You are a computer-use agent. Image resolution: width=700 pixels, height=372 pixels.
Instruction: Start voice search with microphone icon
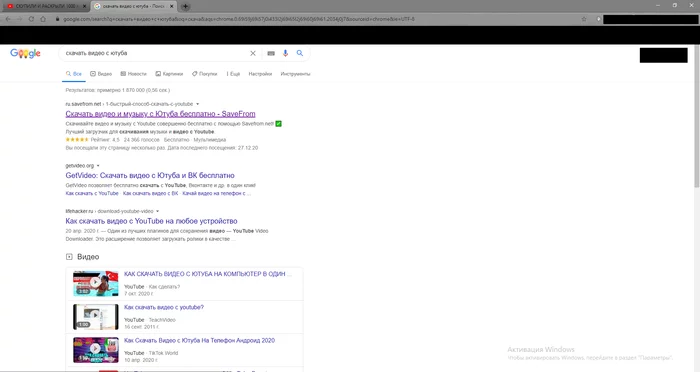(285, 53)
